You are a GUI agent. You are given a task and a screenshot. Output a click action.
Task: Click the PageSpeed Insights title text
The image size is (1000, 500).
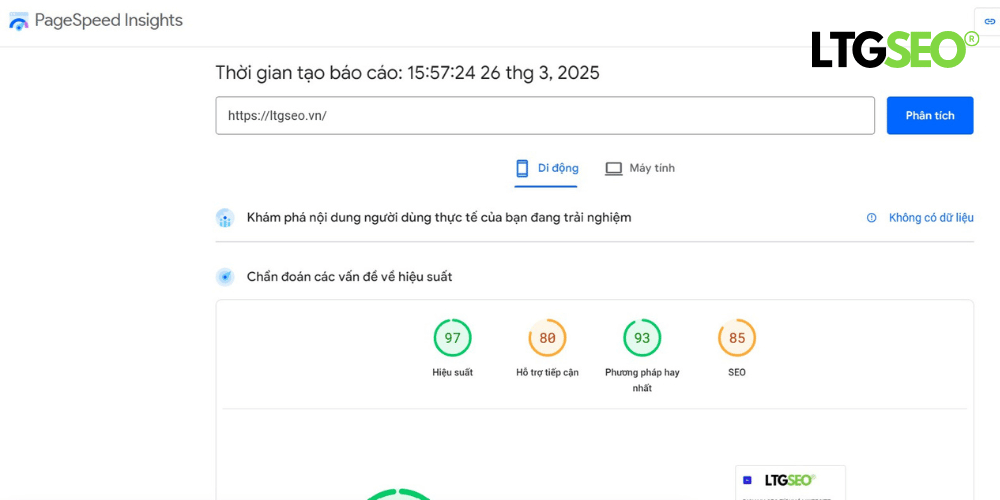pyautogui.click(x=108, y=20)
